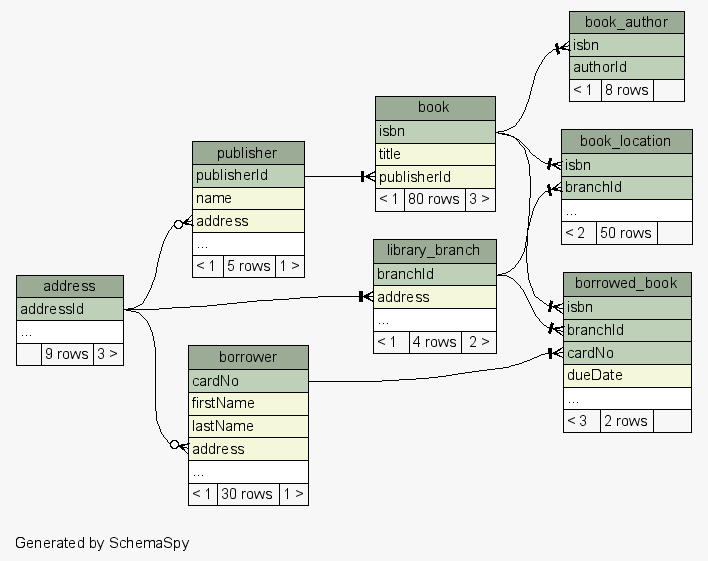This screenshot has width=708, height=561.
Task: Select the dueDate column in borrowed_book
Action: [626, 375]
